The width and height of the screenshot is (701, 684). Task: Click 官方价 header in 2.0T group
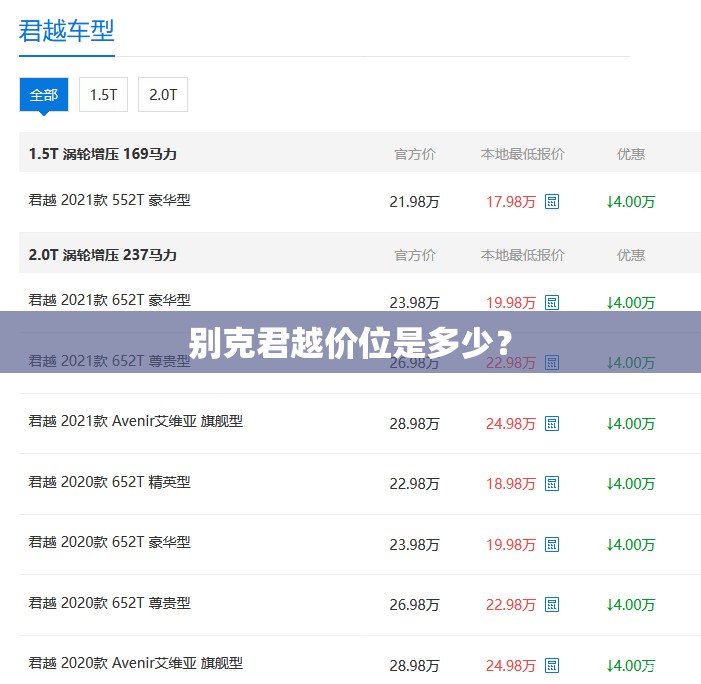coord(415,256)
